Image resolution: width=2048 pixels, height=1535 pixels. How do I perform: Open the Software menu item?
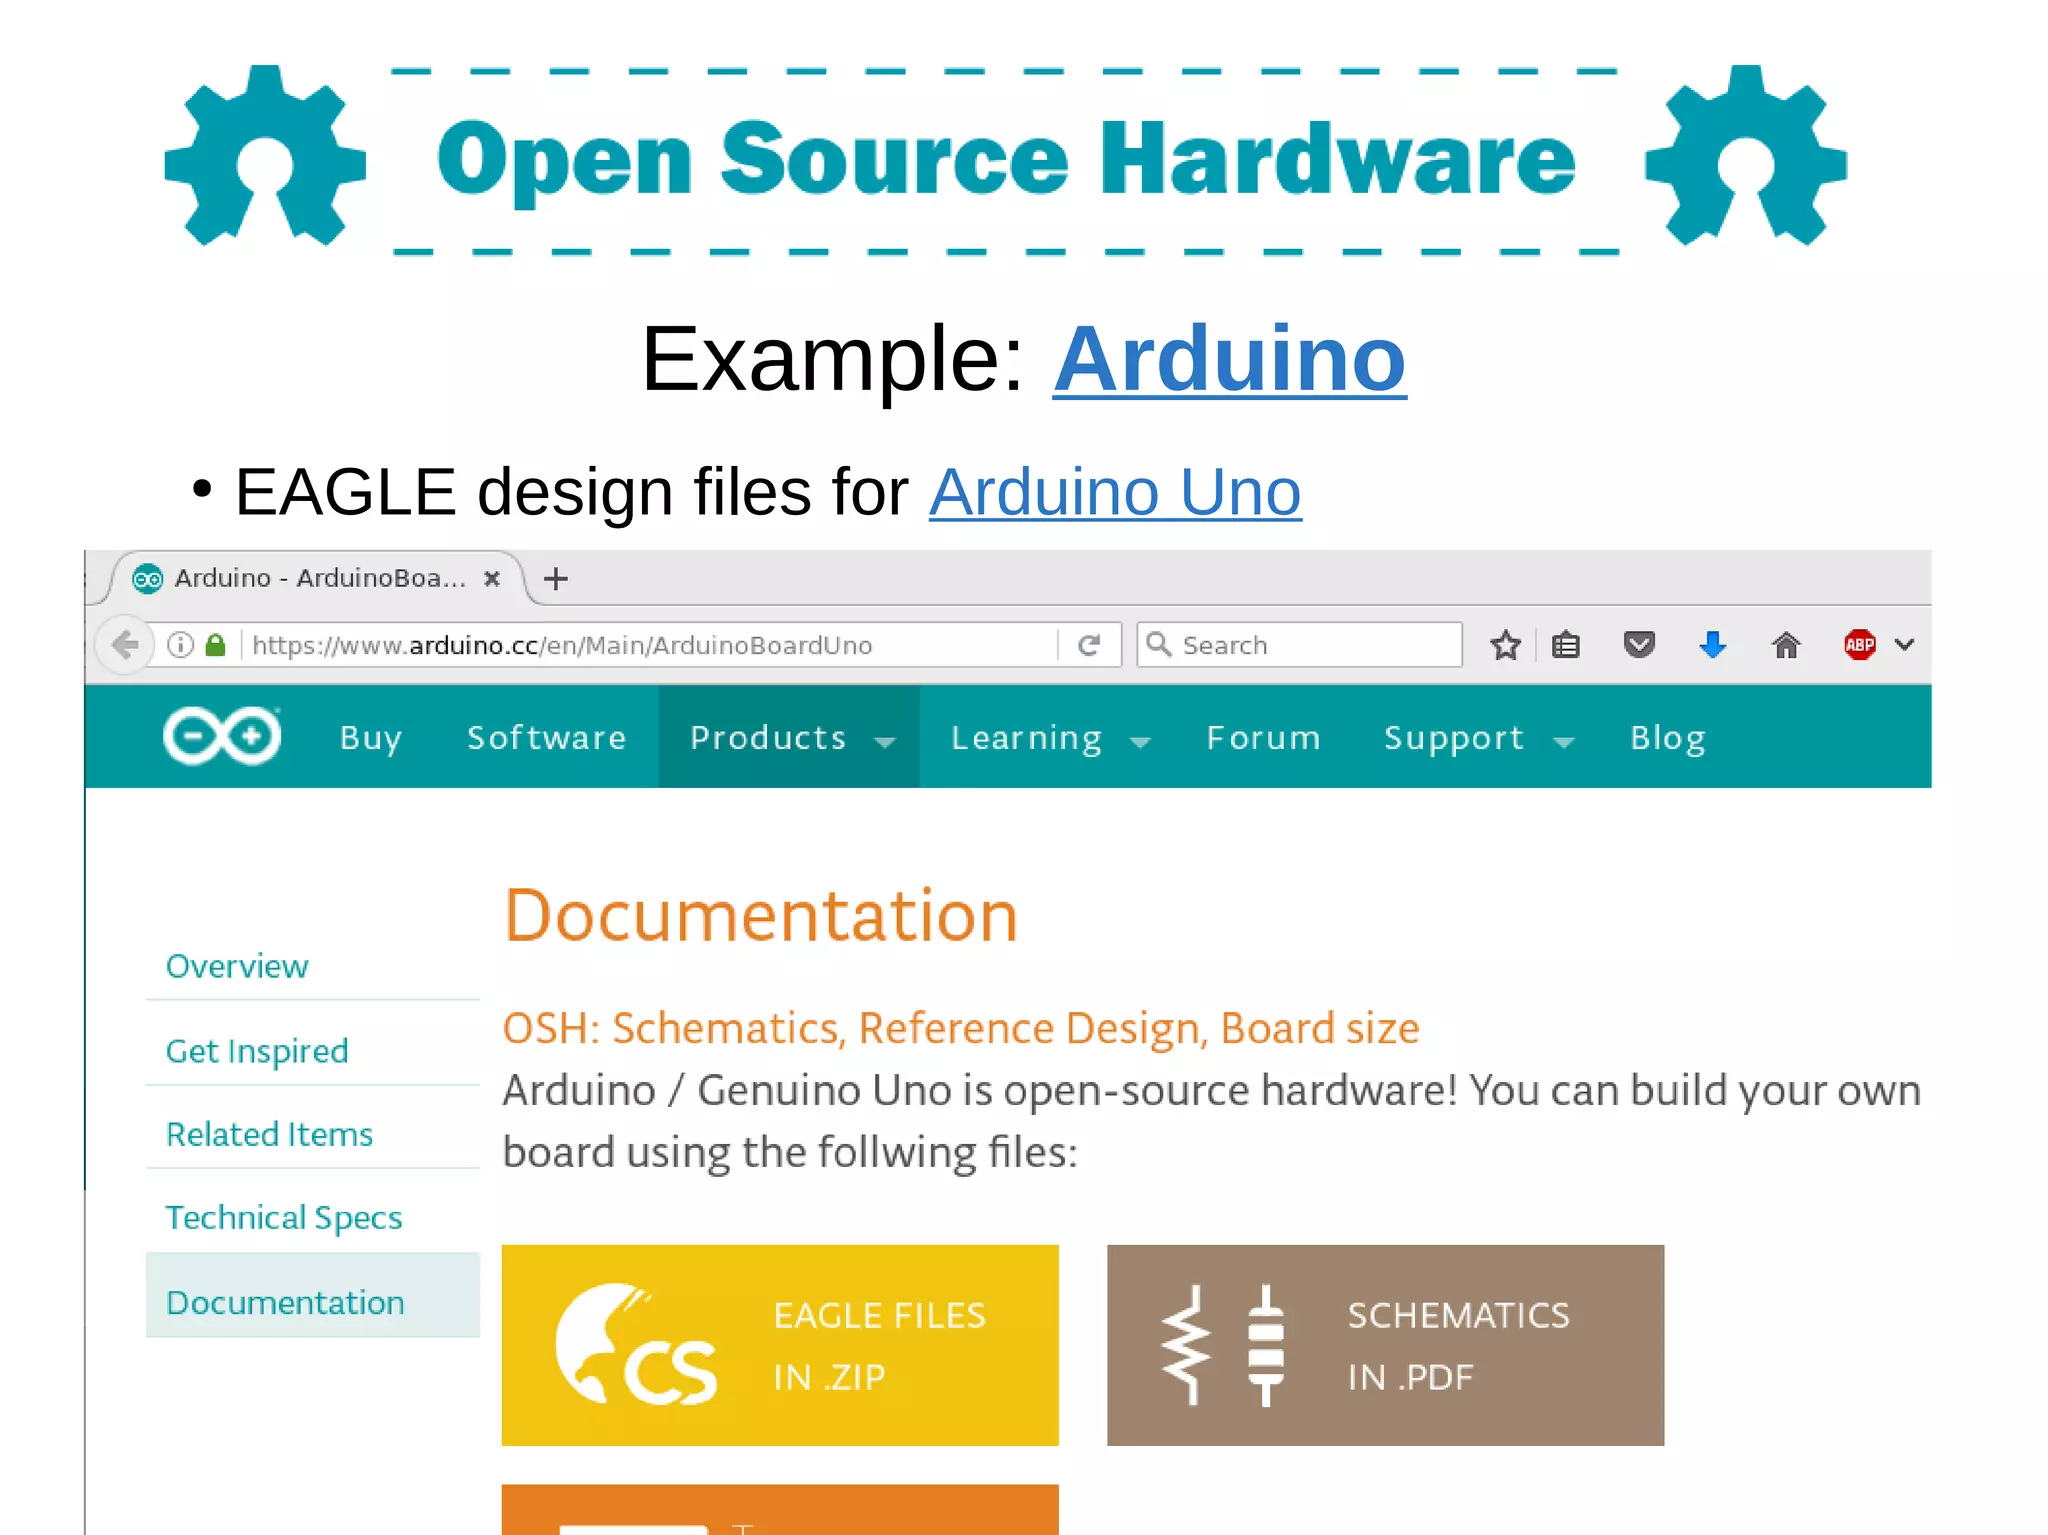546,738
